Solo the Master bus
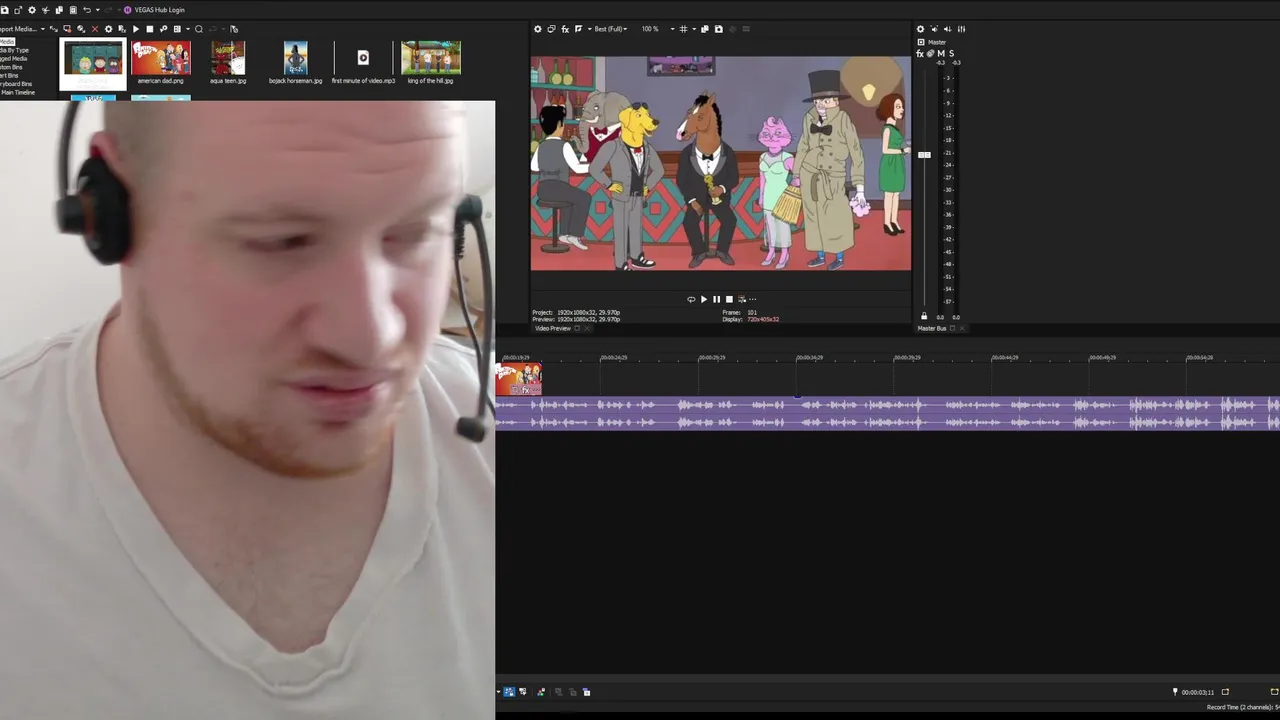The height and width of the screenshot is (720, 1280). [x=952, y=53]
